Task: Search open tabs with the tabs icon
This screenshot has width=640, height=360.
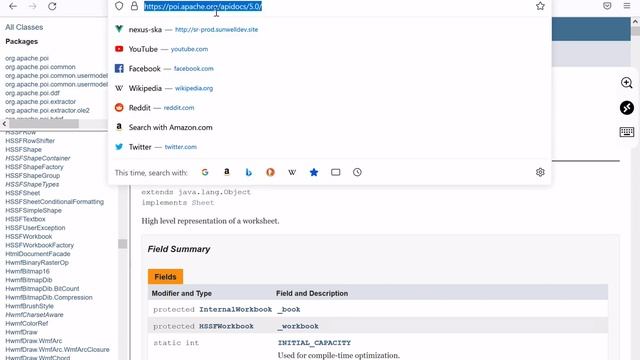Action: (x=336, y=172)
